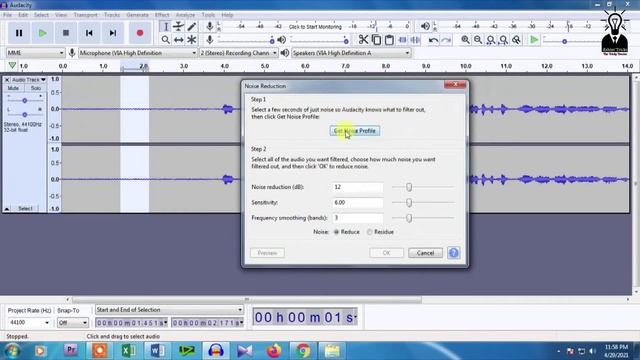Viewport: 640px width, 360px height.
Task: Open the Audio Track name dropdown
Action: coord(29,80)
